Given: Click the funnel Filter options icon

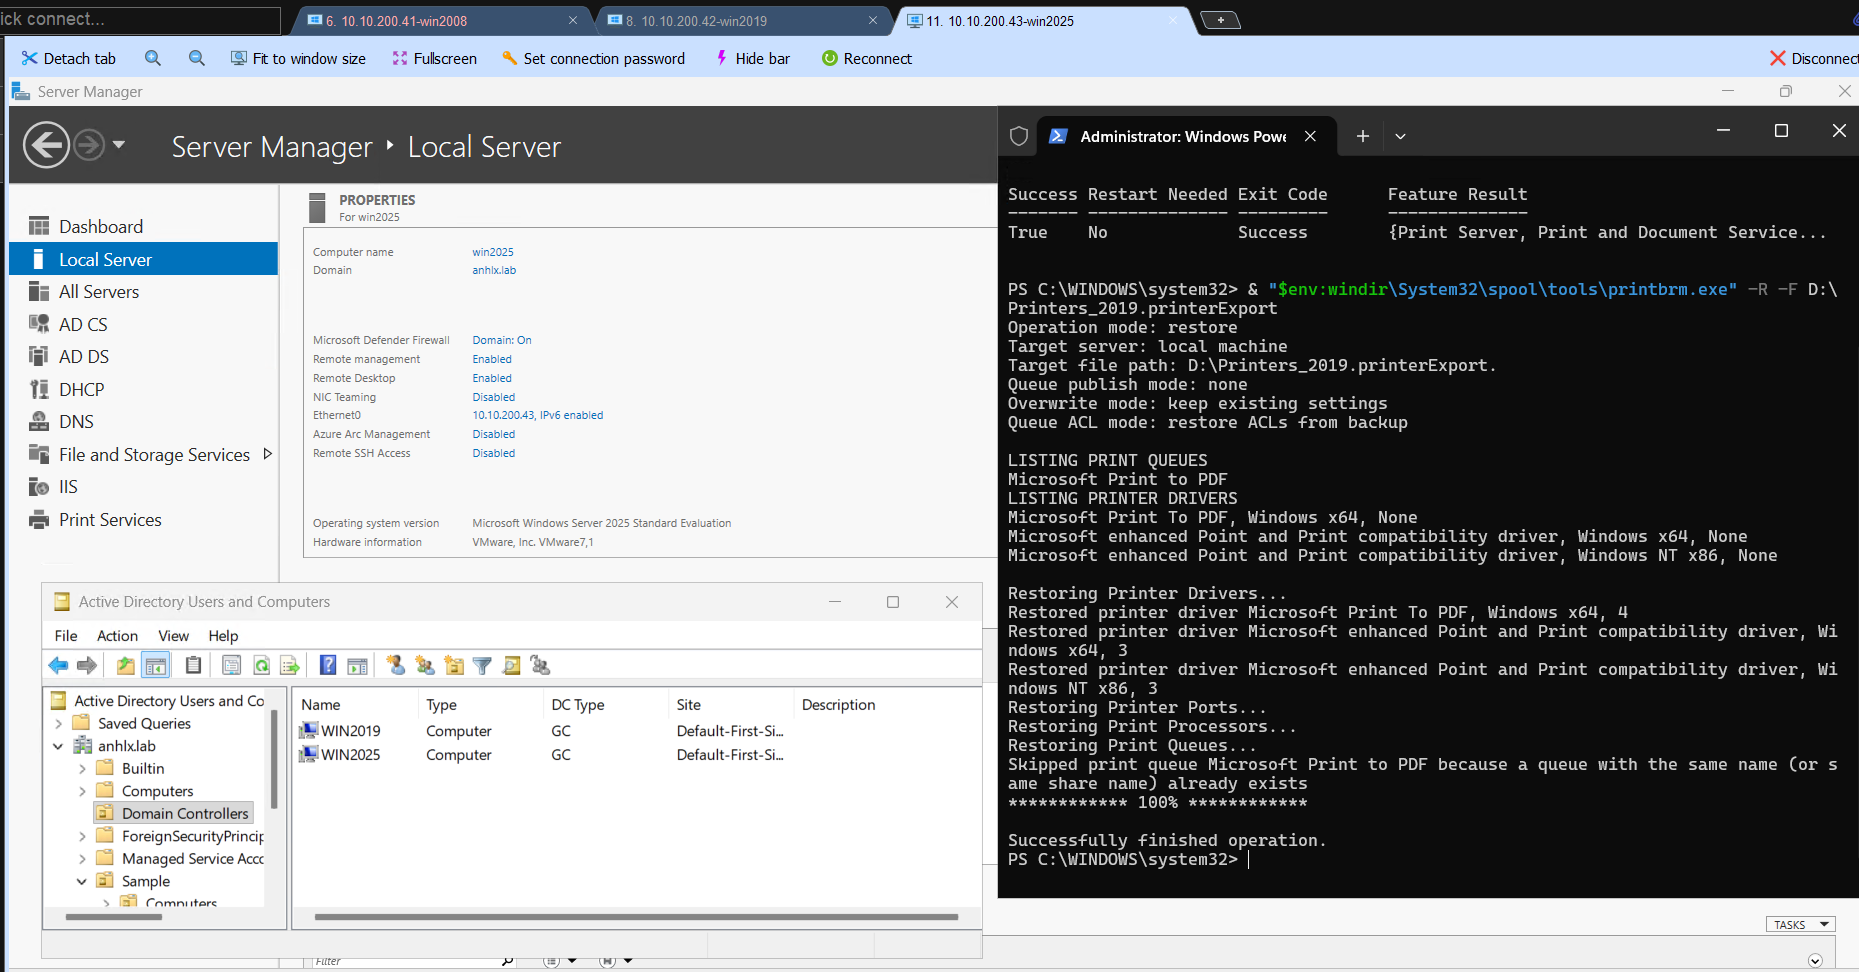Looking at the screenshot, I should pyautogui.click(x=482, y=665).
